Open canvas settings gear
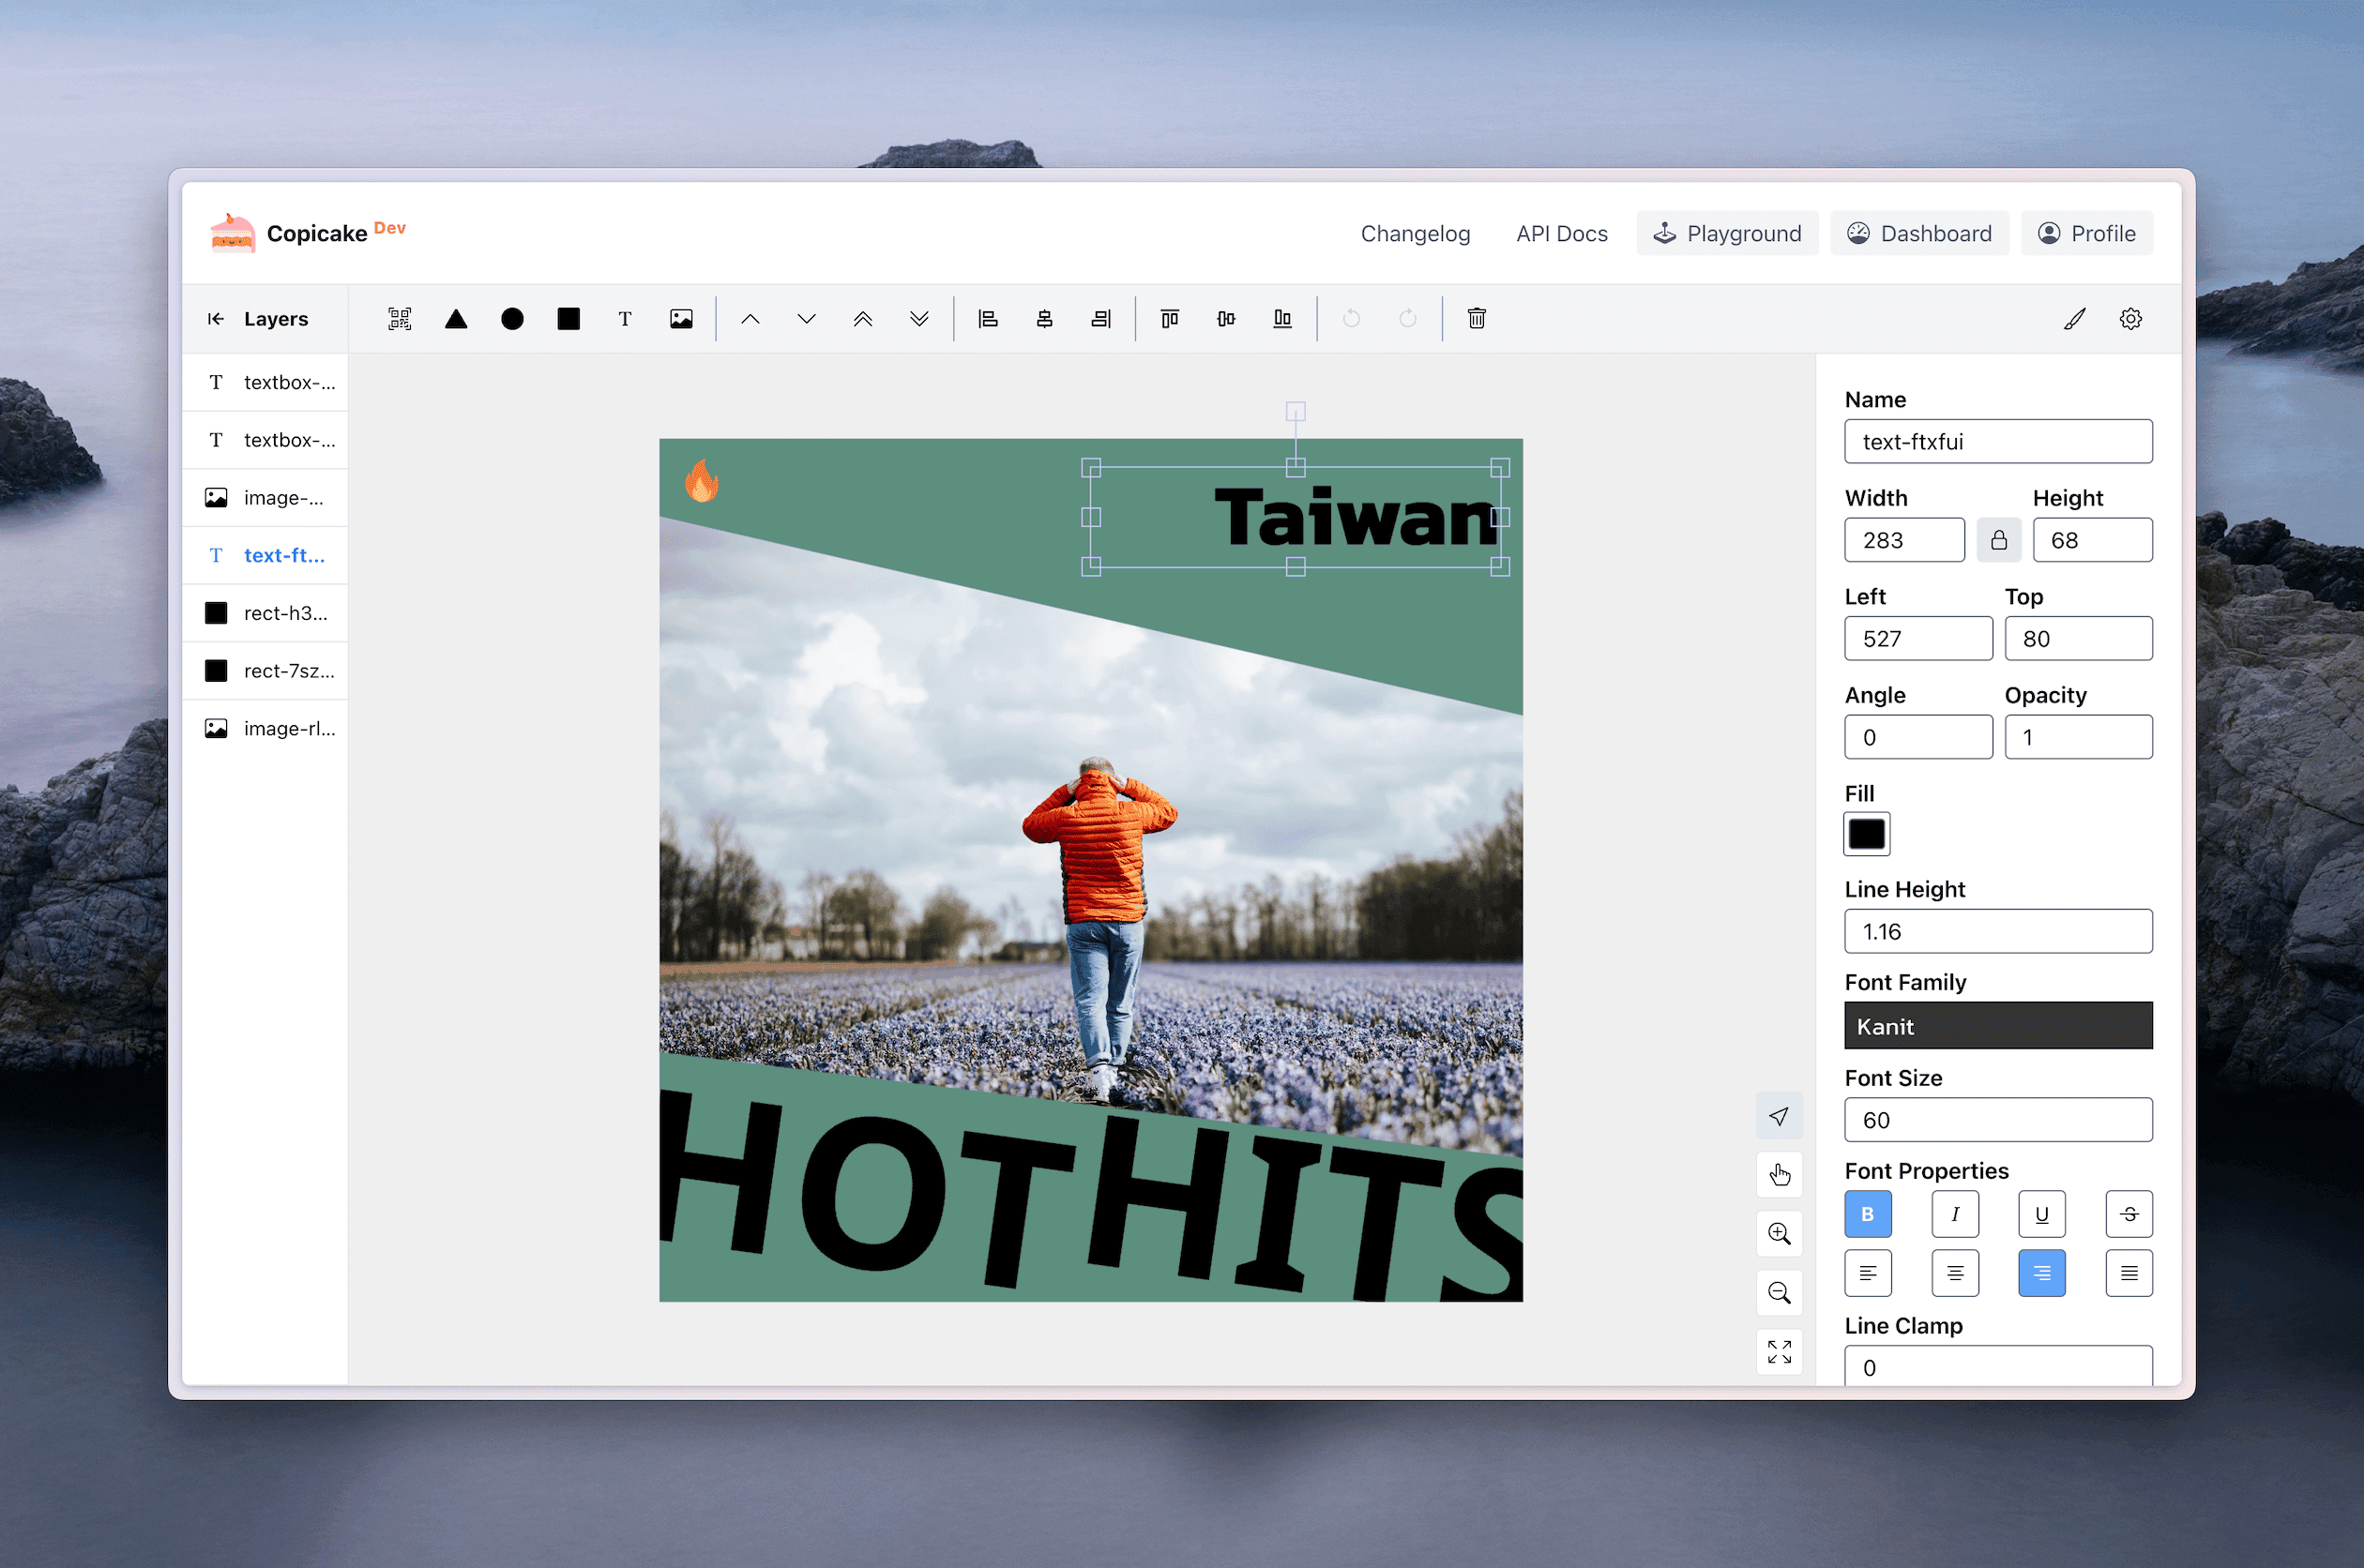2364x1568 pixels. coord(2131,319)
